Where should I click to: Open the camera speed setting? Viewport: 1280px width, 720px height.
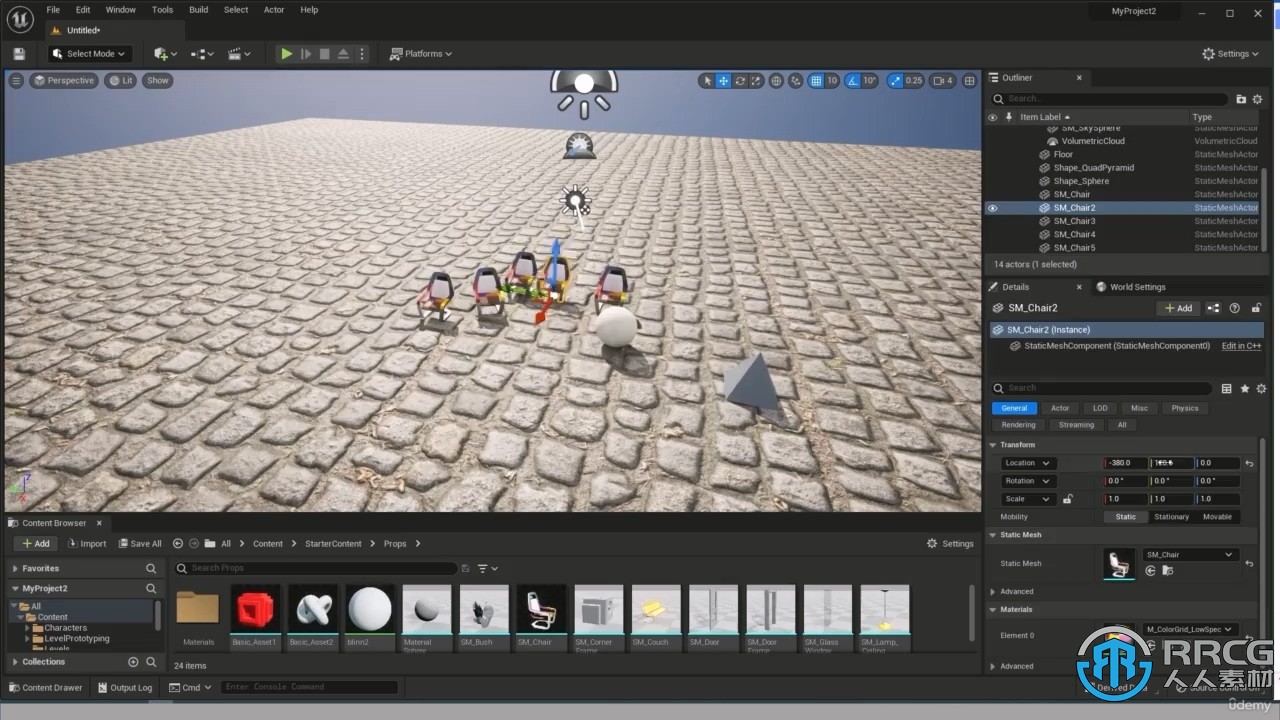[x=943, y=81]
